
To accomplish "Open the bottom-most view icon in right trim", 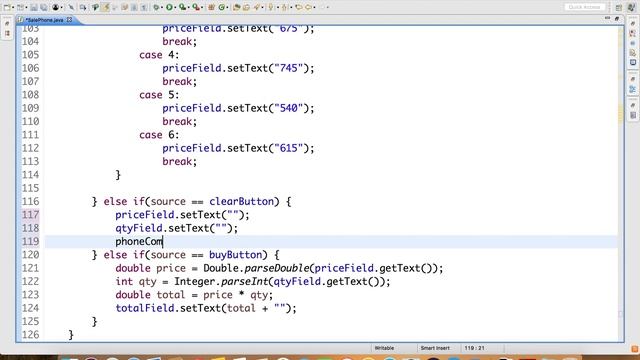I will click(633, 116).
